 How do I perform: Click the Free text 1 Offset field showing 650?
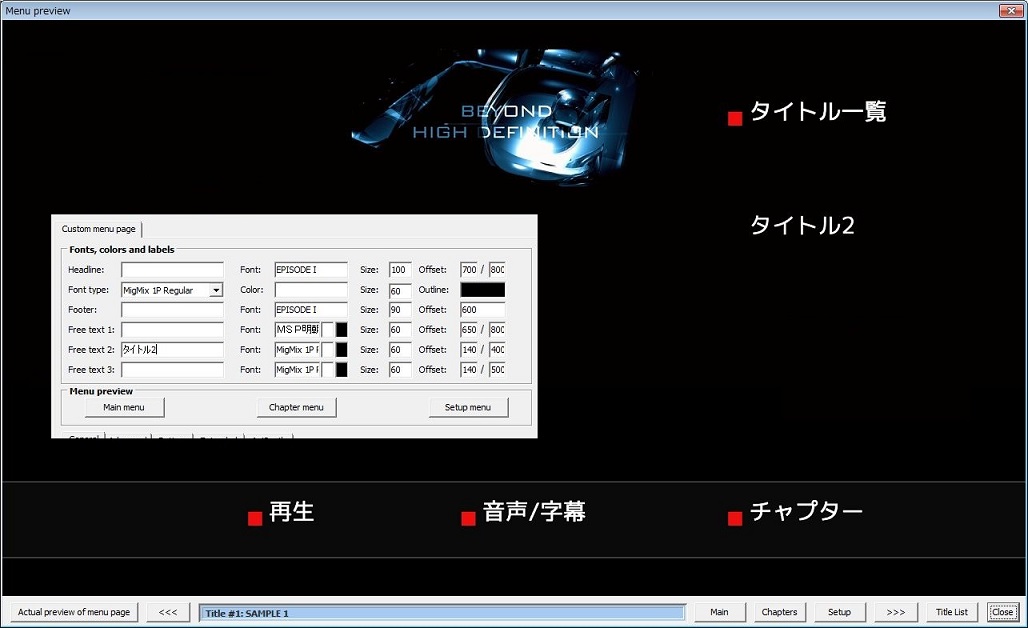click(469, 330)
